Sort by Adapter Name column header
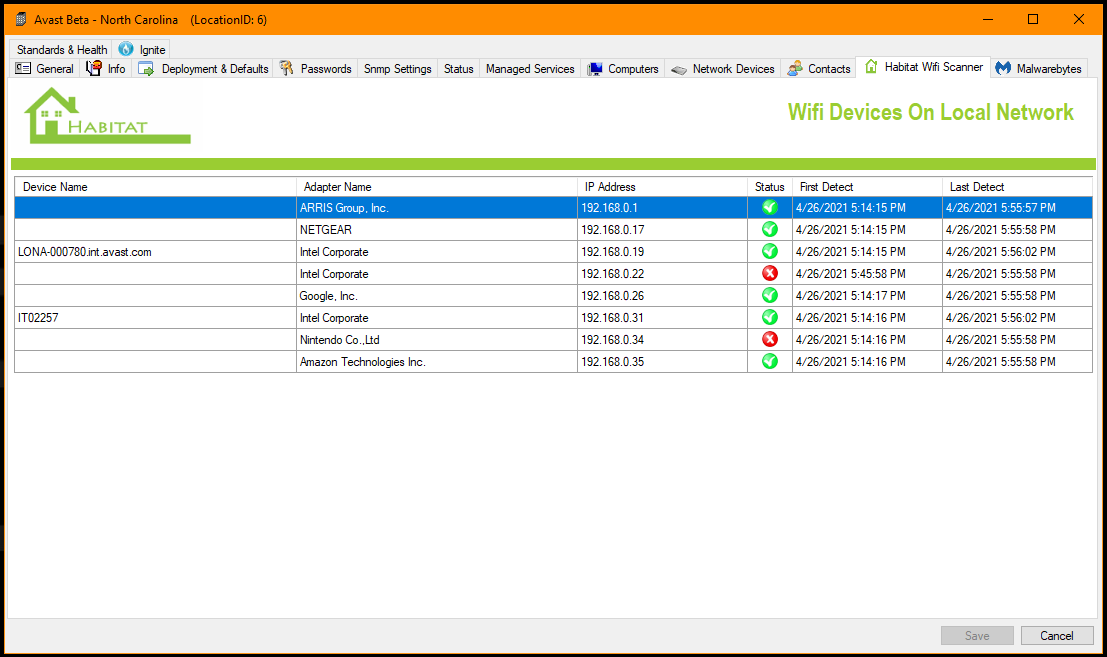Image resolution: width=1107 pixels, height=657 pixels. pyautogui.click(x=436, y=187)
